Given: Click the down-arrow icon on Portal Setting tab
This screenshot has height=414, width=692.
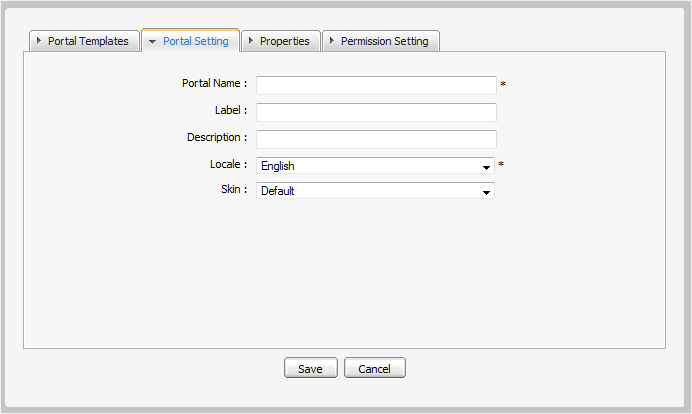Looking at the screenshot, I should coord(152,41).
